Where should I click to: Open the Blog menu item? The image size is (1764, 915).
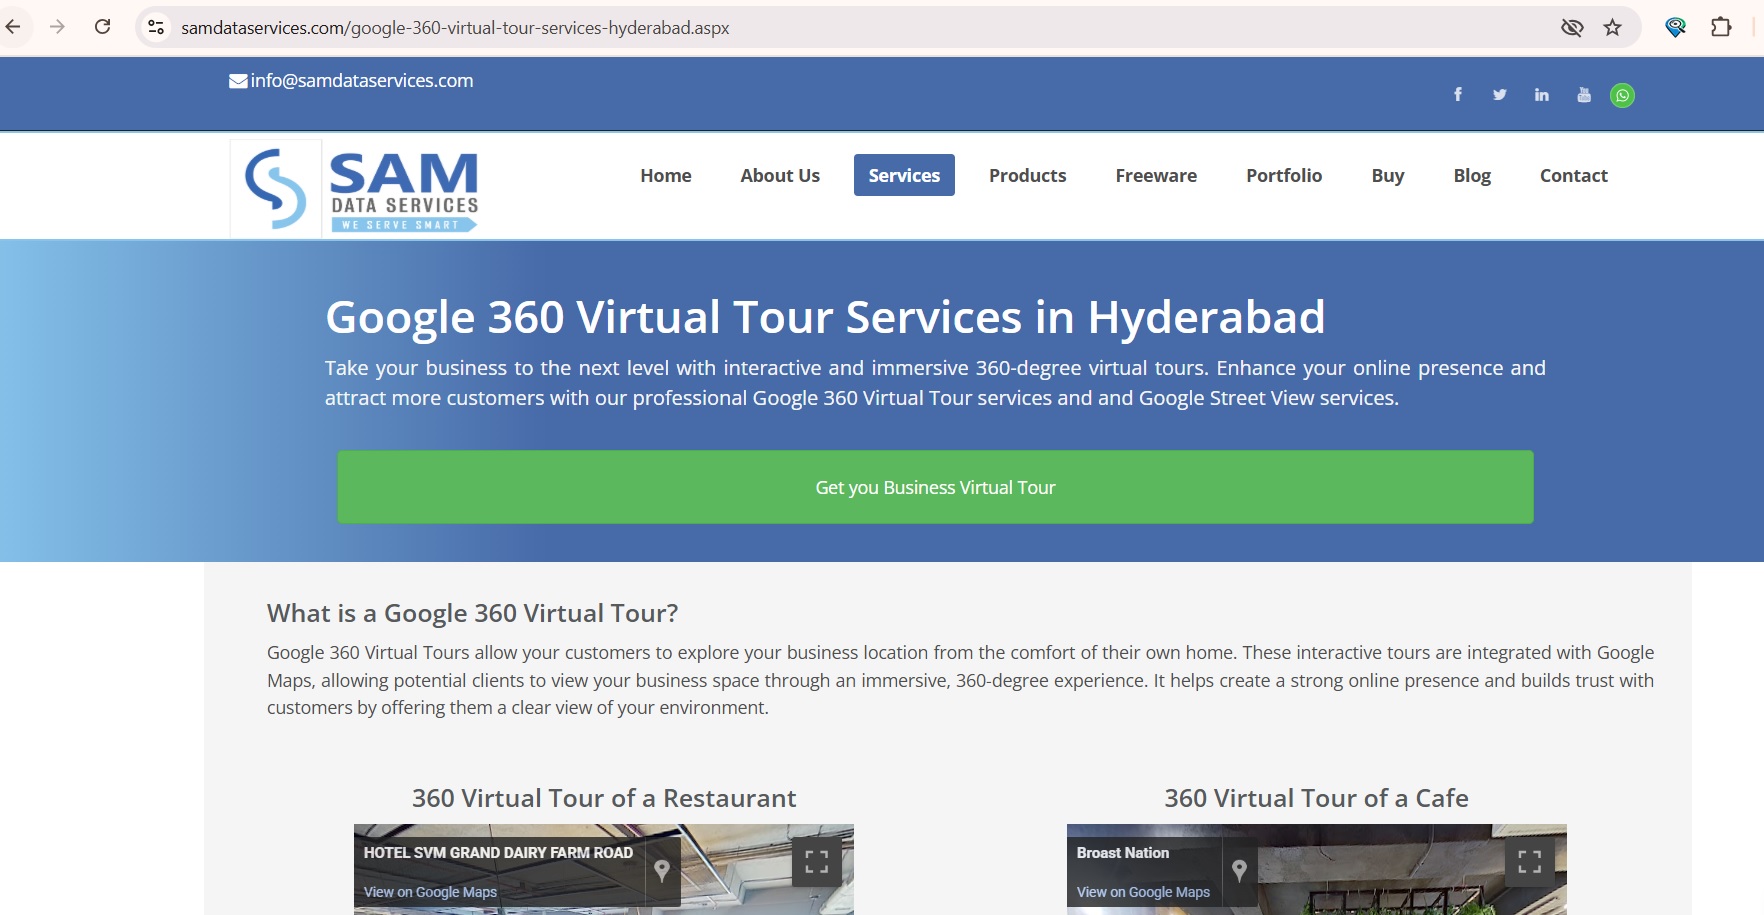[x=1472, y=176]
